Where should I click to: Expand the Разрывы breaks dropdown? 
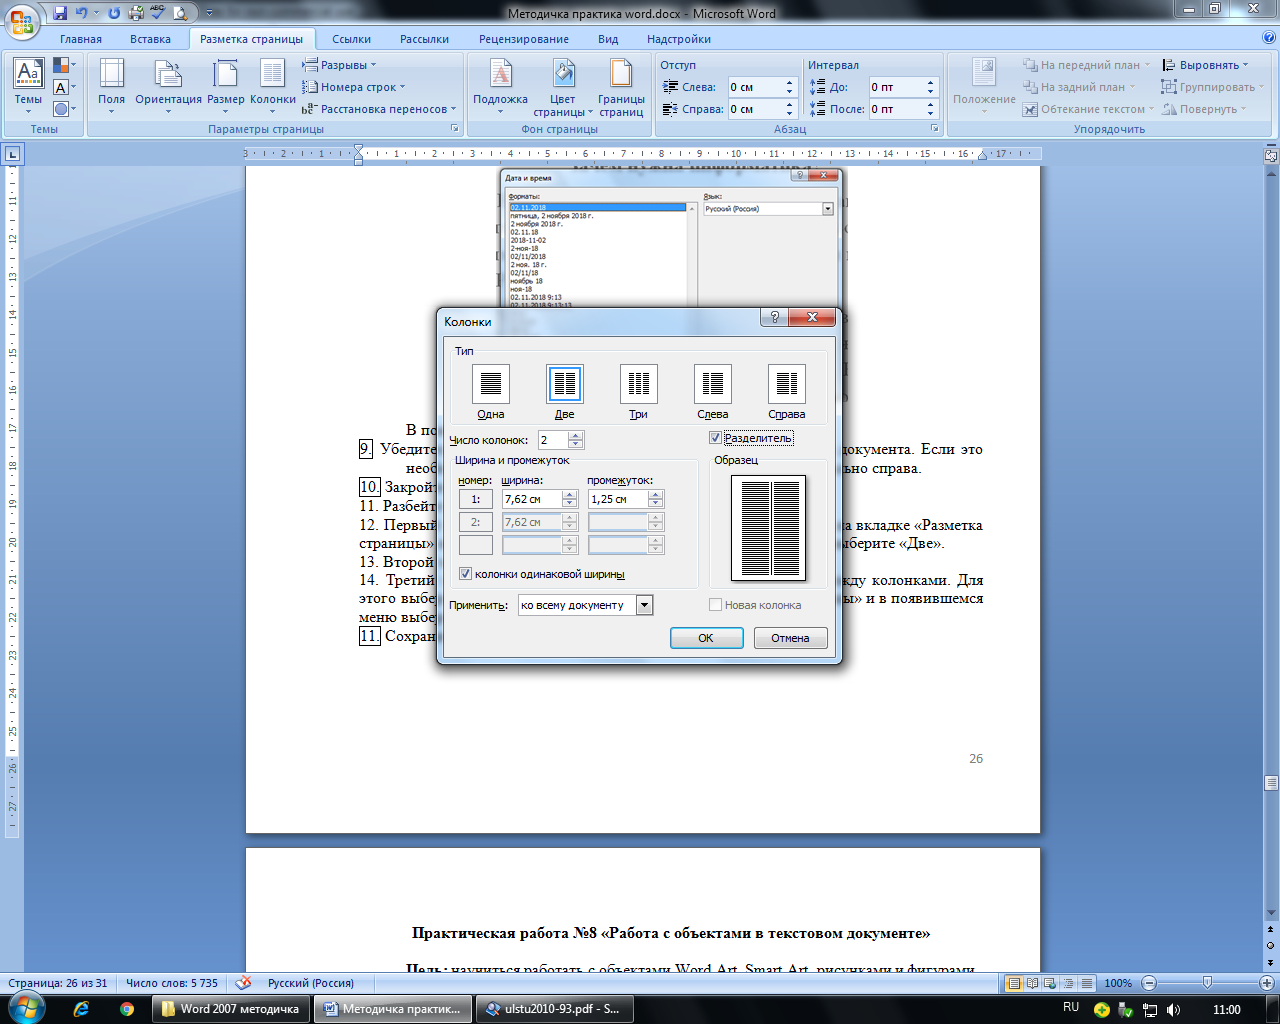[340, 65]
